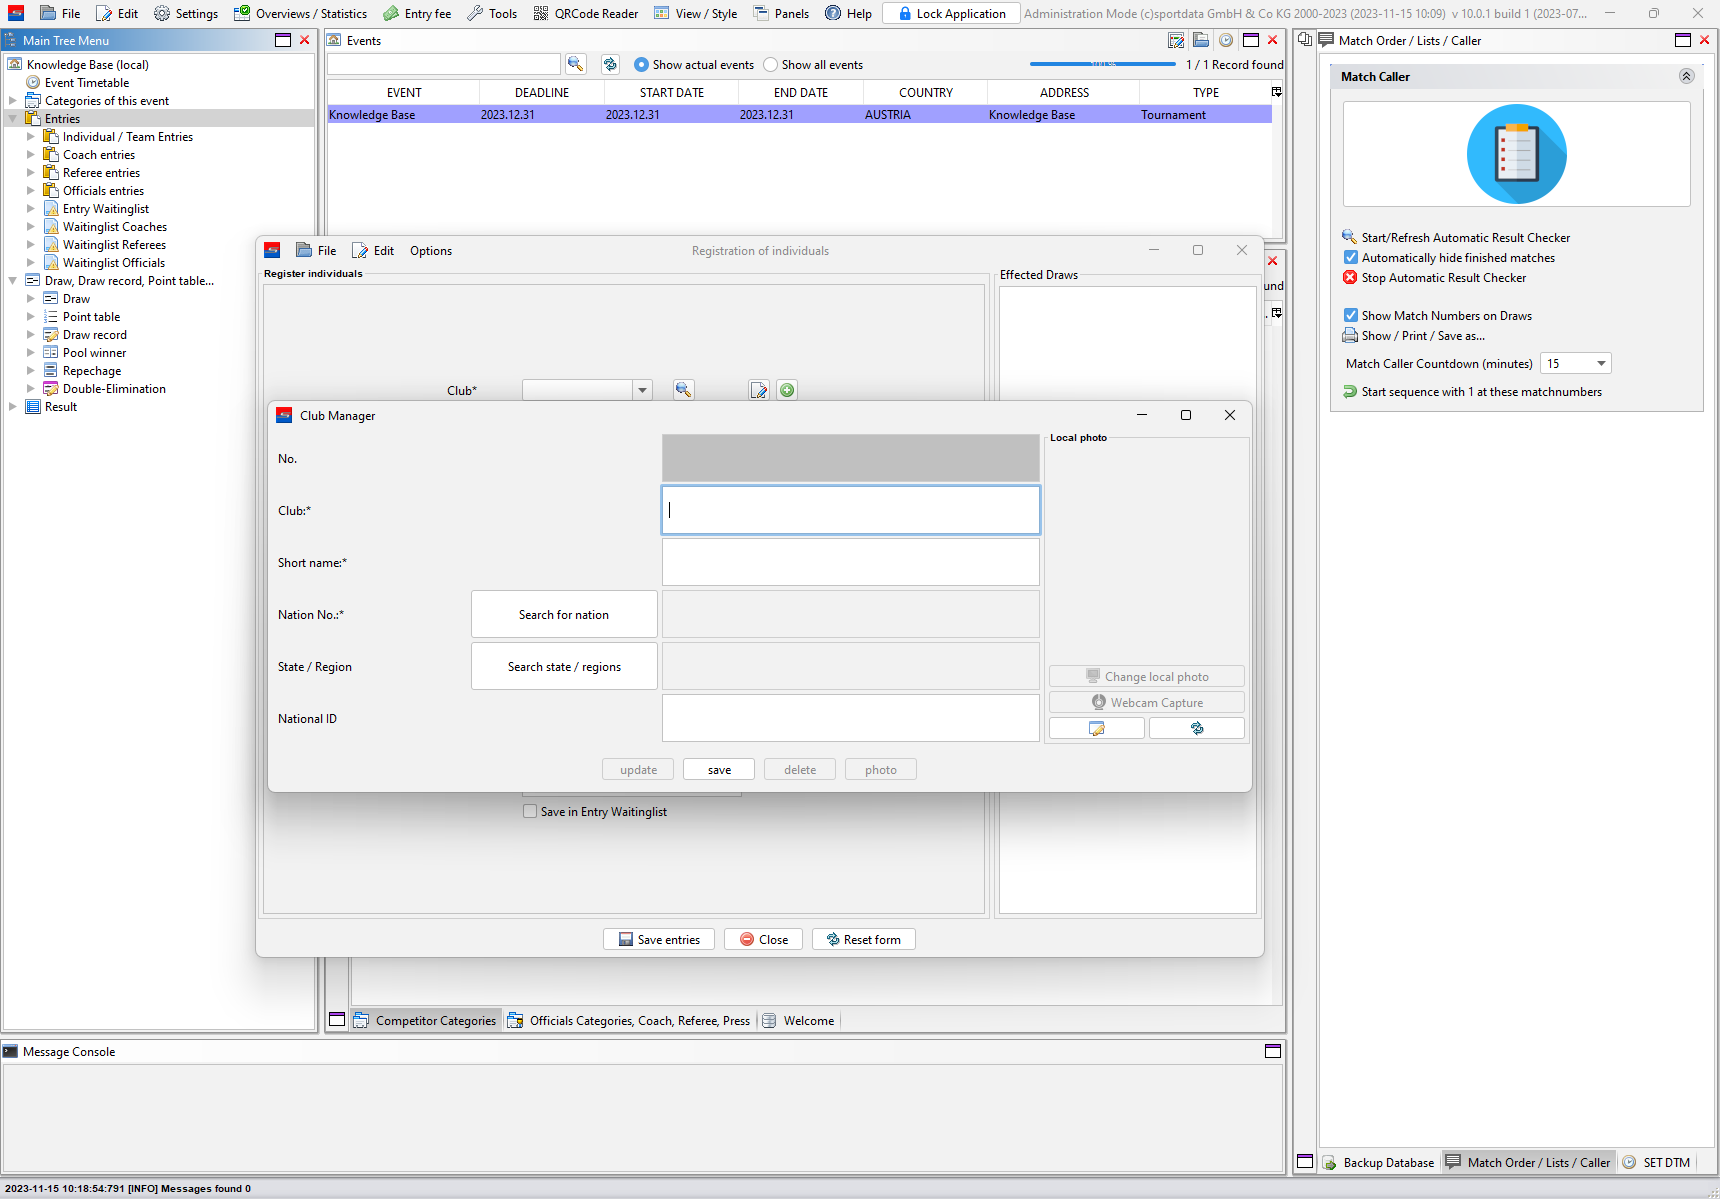1720x1200 pixels.
Task: Close the Main Tree Menu panel
Action: (x=305, y=40)
